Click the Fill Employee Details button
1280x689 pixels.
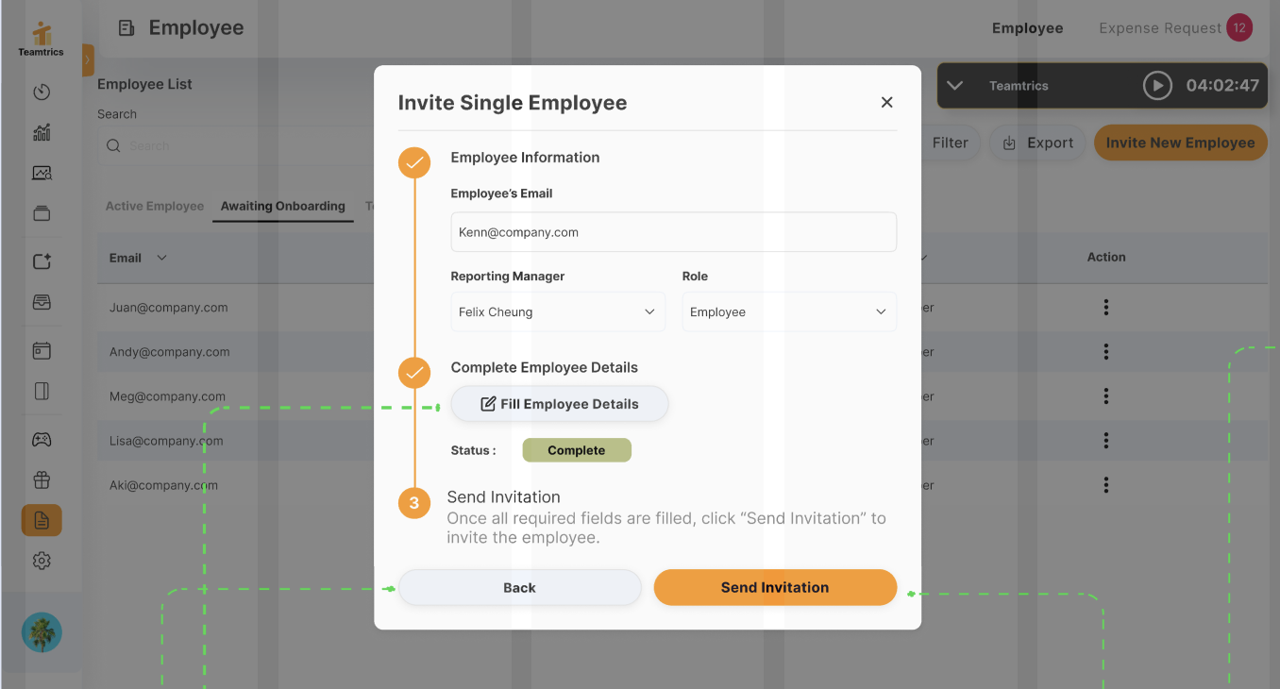tap(559, 403)
